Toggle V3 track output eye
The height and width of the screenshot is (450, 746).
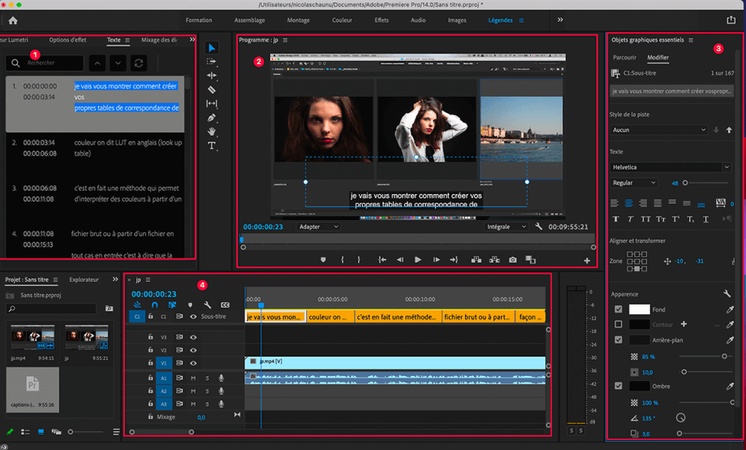[193, 337]
